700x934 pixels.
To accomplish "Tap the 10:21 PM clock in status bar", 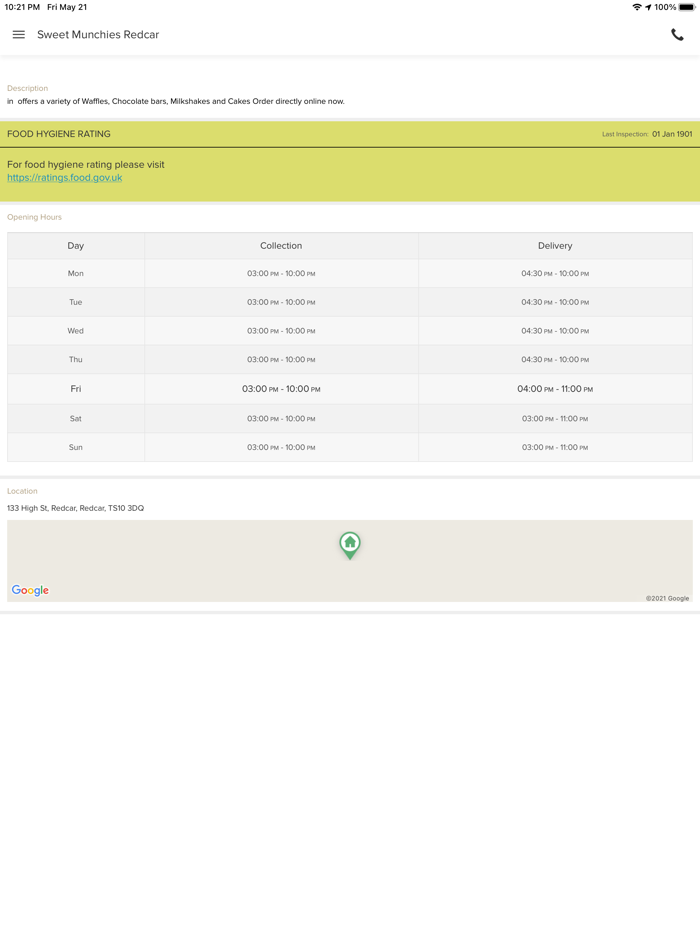I will tap(22, 7).
